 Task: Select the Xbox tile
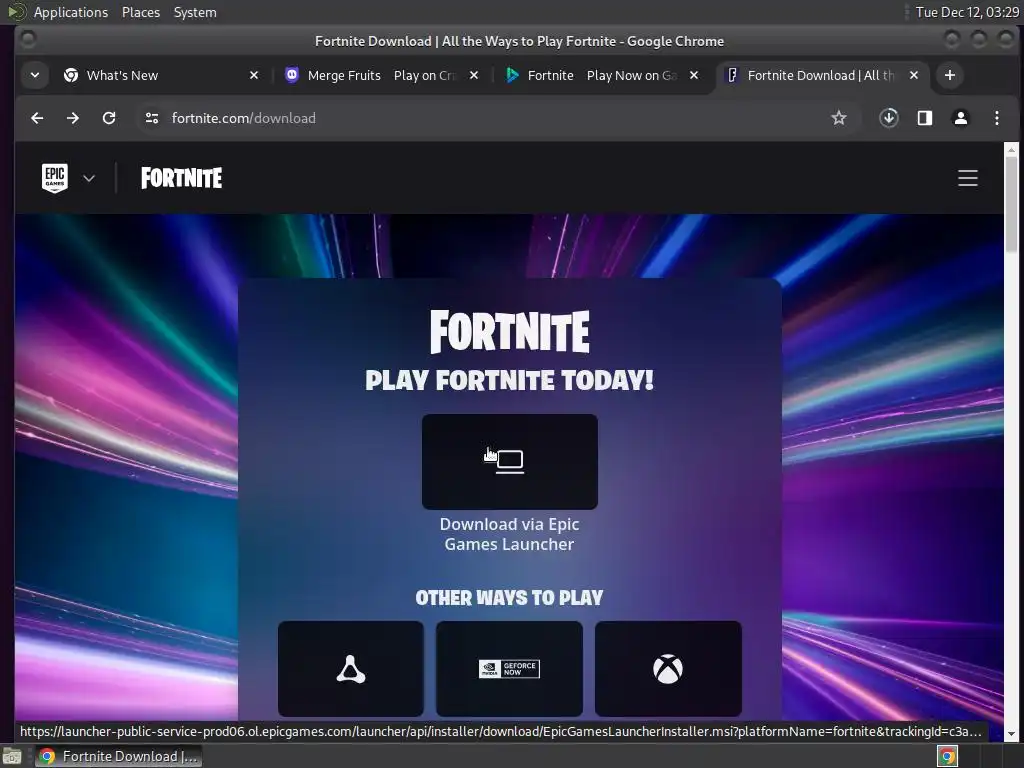point(668,669)
